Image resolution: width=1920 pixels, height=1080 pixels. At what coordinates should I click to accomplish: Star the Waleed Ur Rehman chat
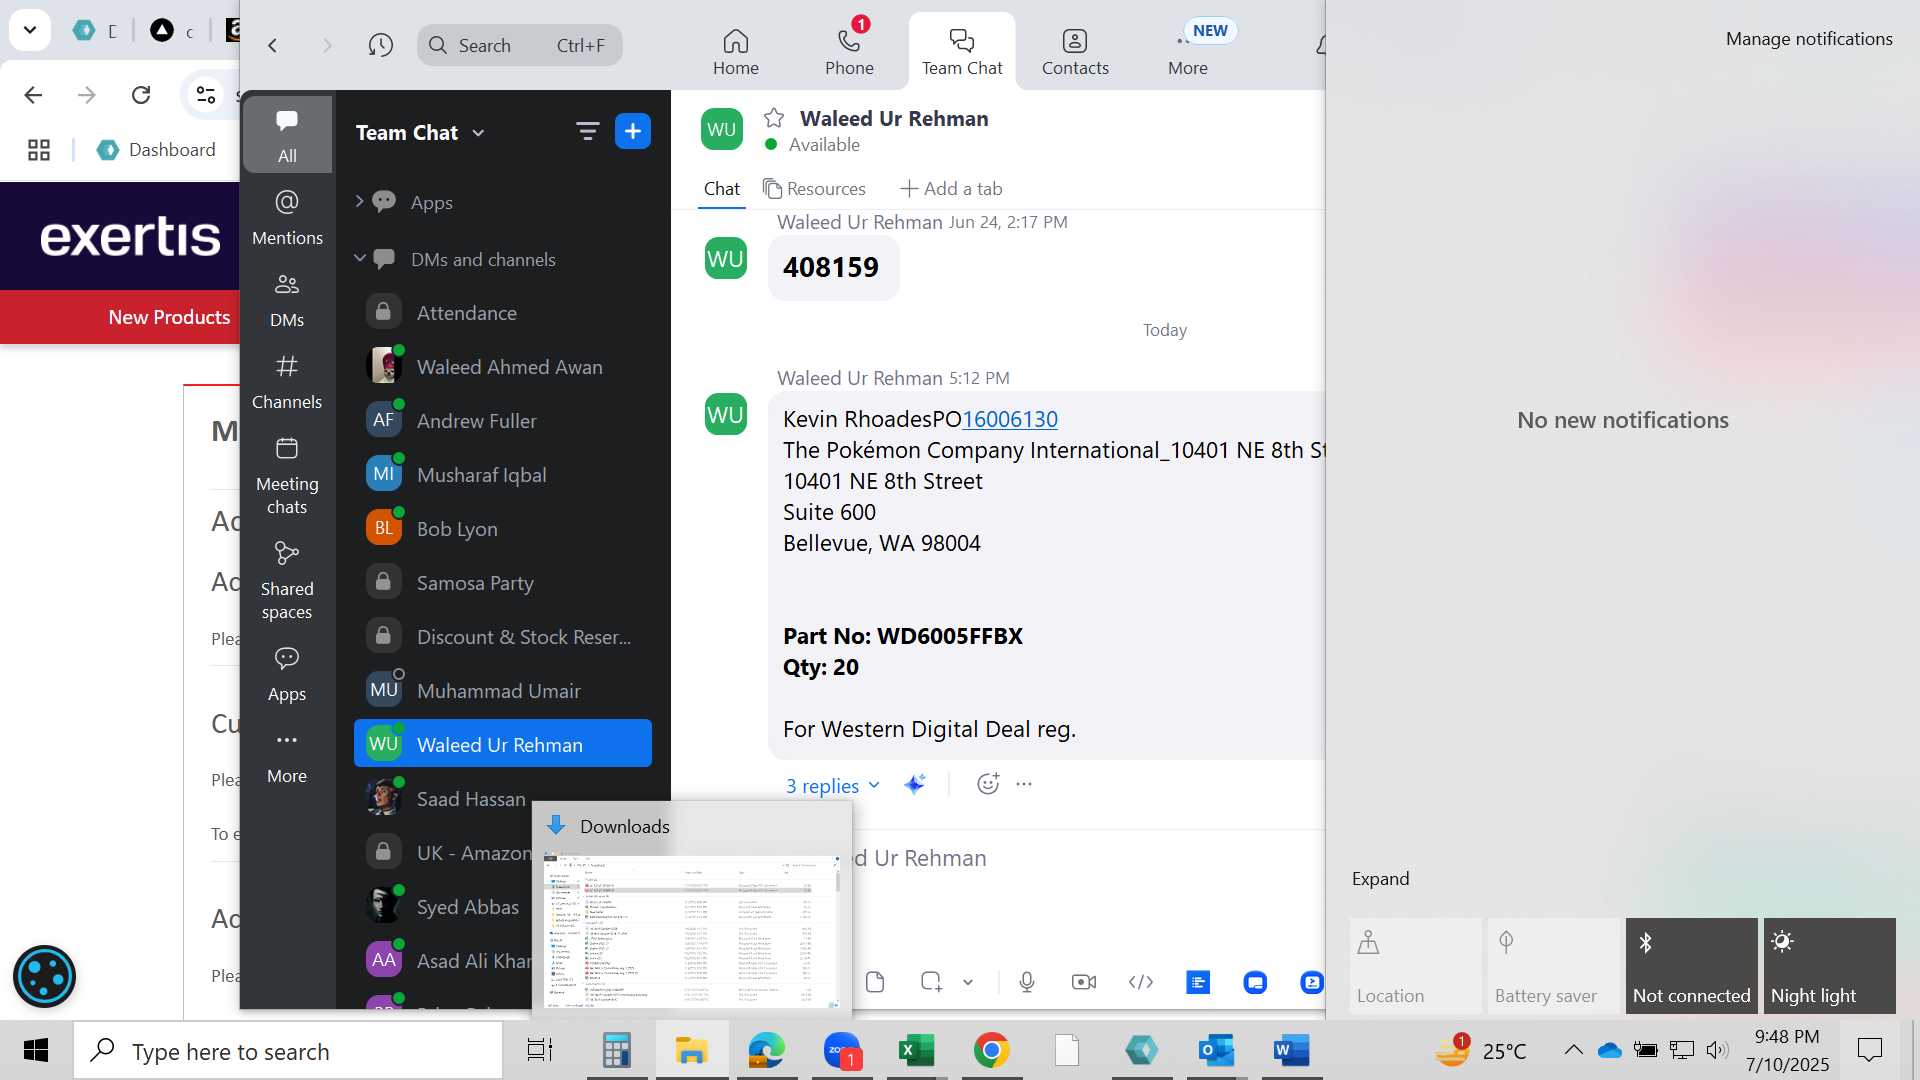774,118
